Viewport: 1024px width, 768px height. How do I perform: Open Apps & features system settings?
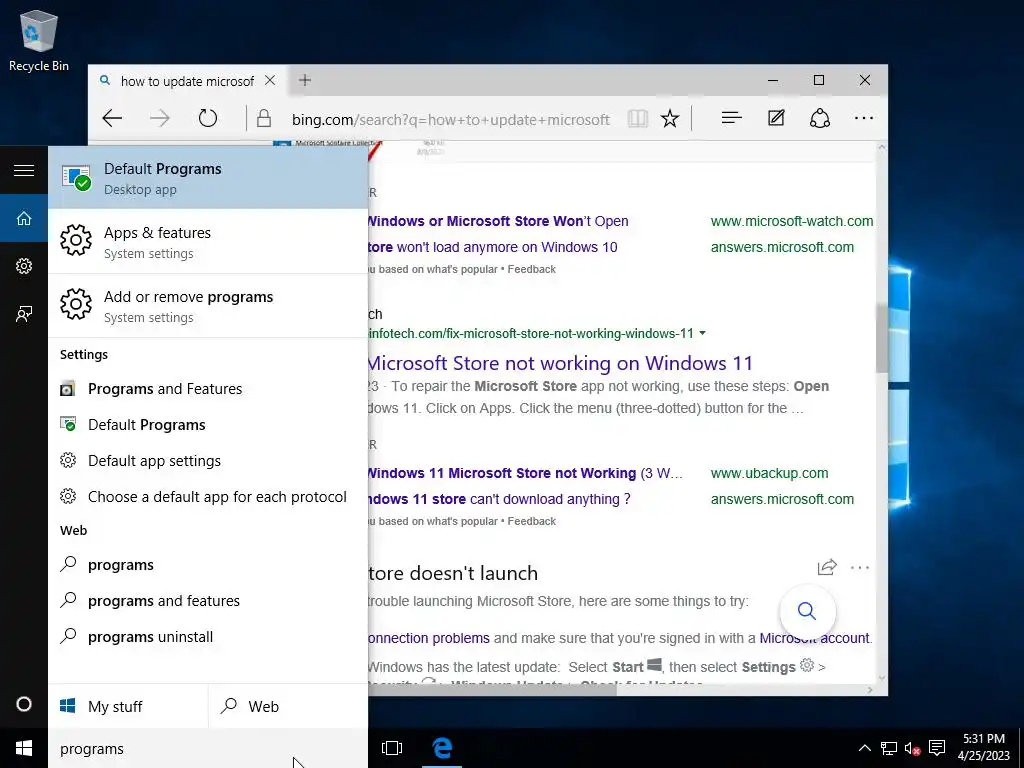(x=208, y=242)
